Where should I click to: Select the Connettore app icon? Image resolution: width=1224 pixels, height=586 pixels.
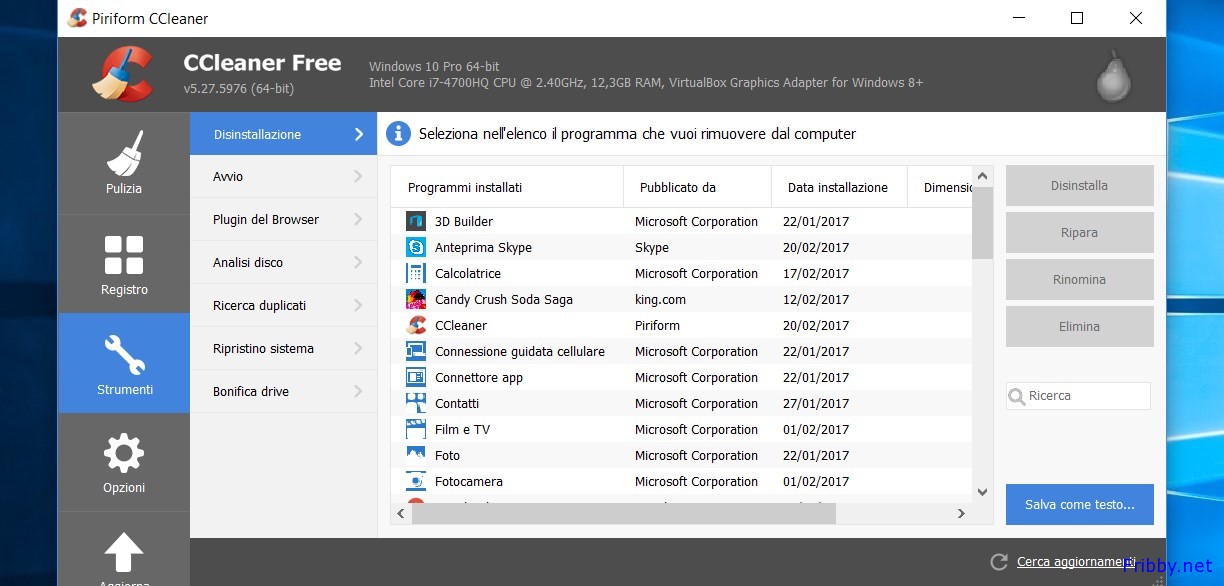[x=416, y=377]
